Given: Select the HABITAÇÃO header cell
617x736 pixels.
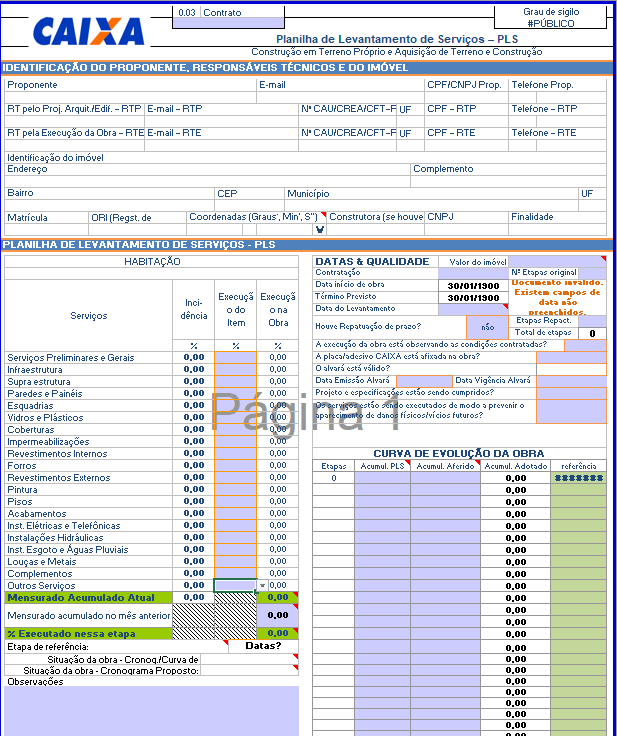Looking at the screenshot, I should click(152, 261).
